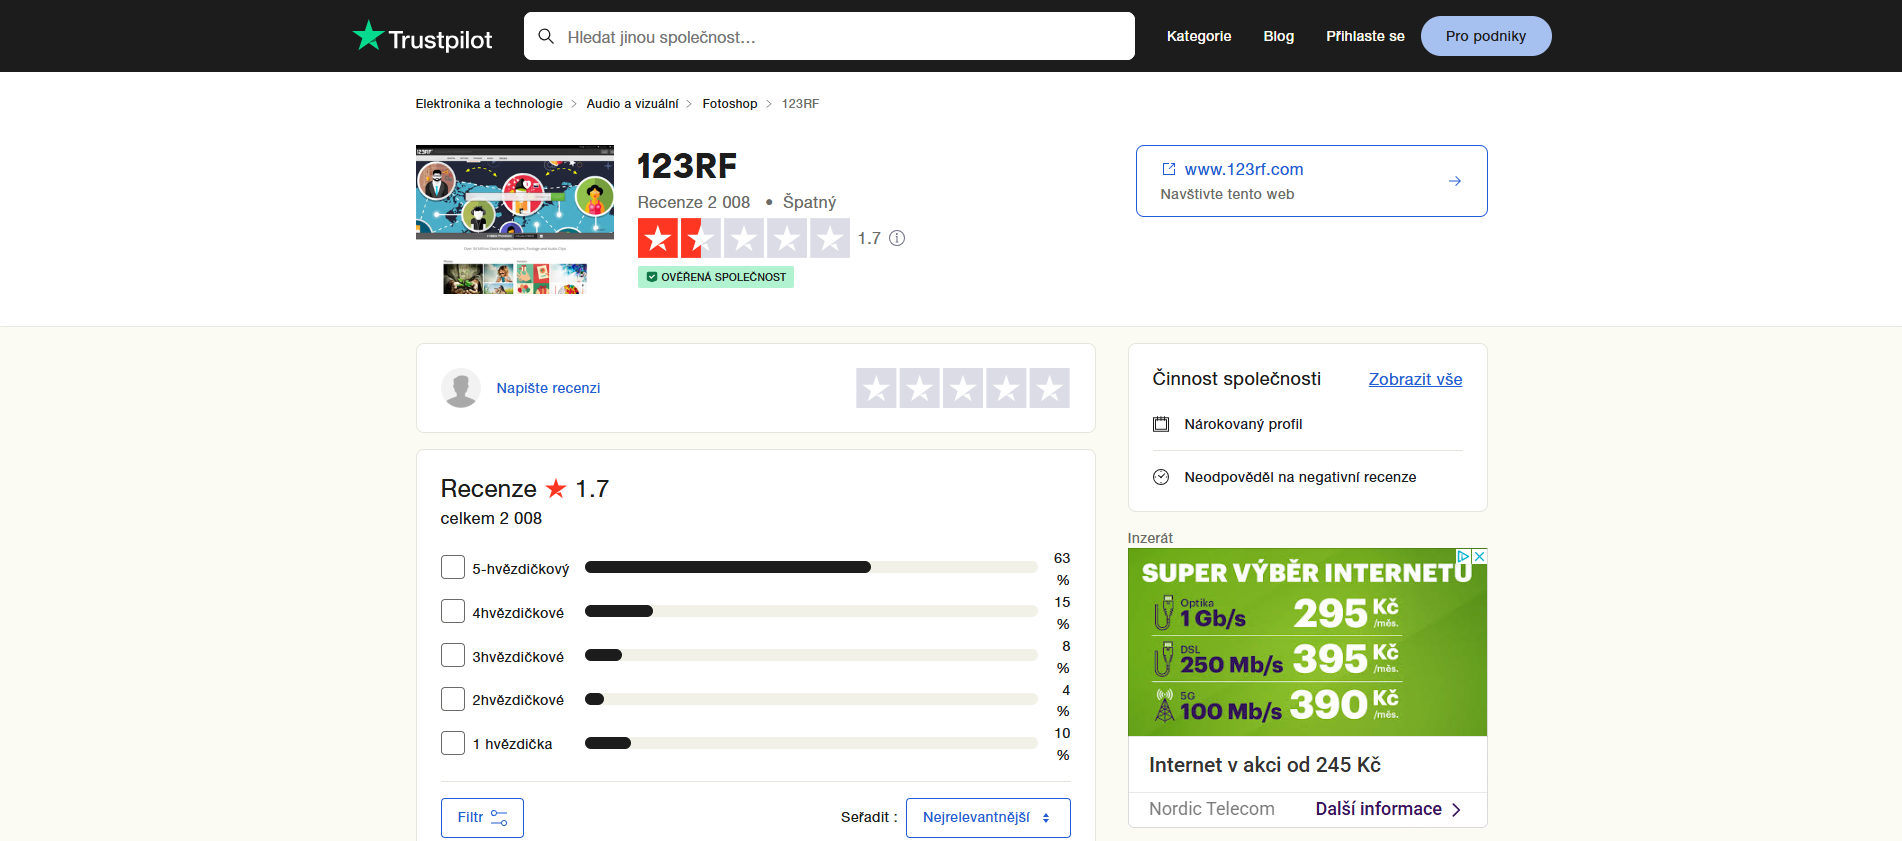Click the 123RF company screenshot thumbnail
The image size is (1902, 841).
point(515,220)
